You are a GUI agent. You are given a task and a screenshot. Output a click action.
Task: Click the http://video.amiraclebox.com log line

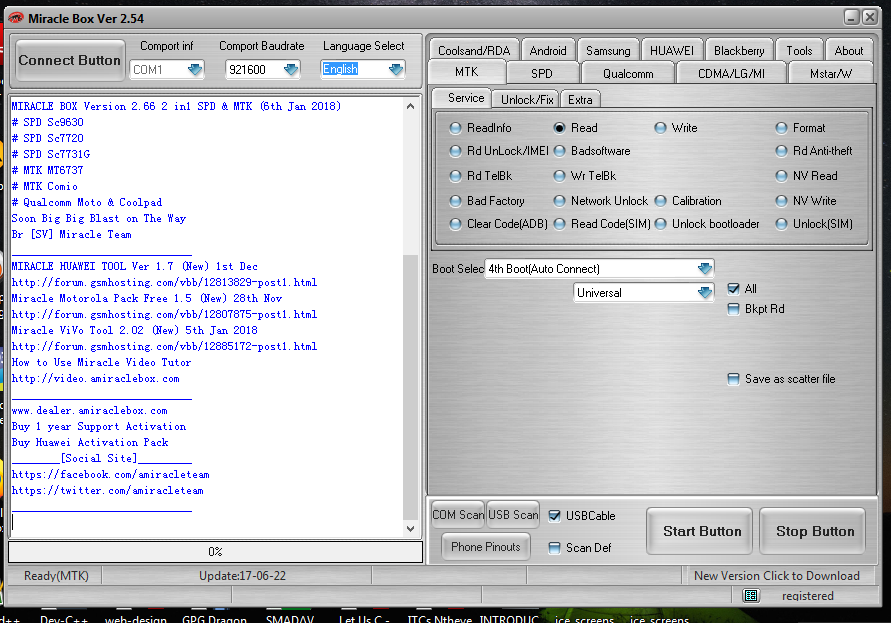click(x=95, y=379)
